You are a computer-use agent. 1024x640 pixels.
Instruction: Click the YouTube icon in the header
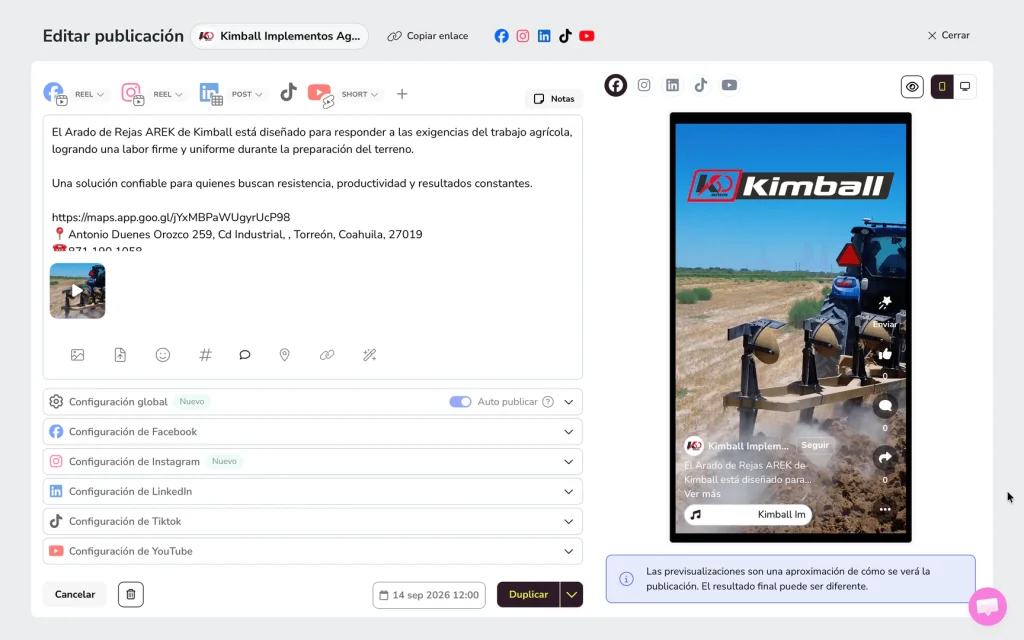click(586, 36)
